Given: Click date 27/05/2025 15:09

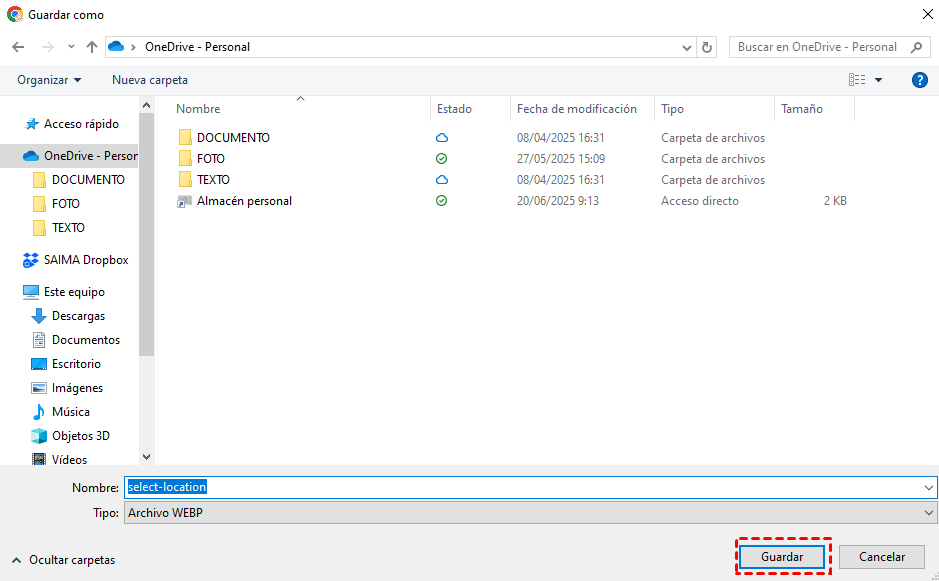Looking at the screenshot, I should (x=561, y=159).
